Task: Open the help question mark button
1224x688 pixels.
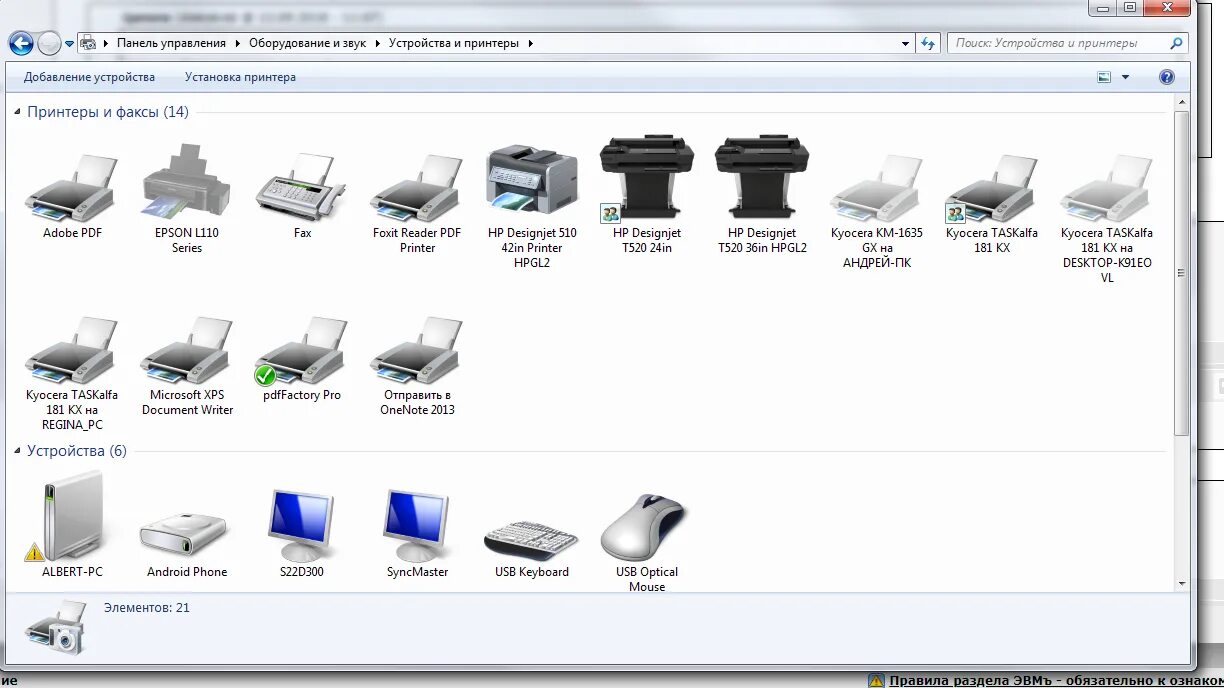Action: (1166, 77)
